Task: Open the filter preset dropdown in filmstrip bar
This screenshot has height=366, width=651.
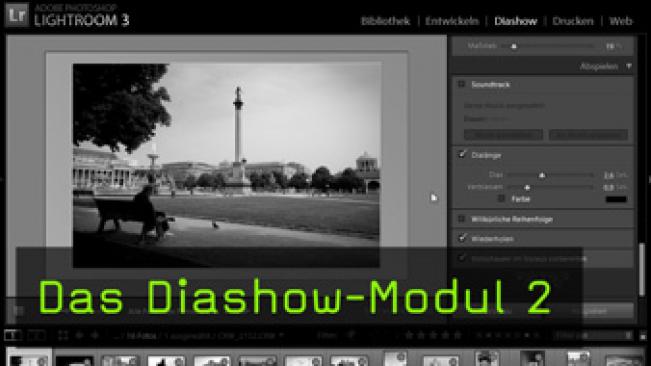Action: (593, 335)
